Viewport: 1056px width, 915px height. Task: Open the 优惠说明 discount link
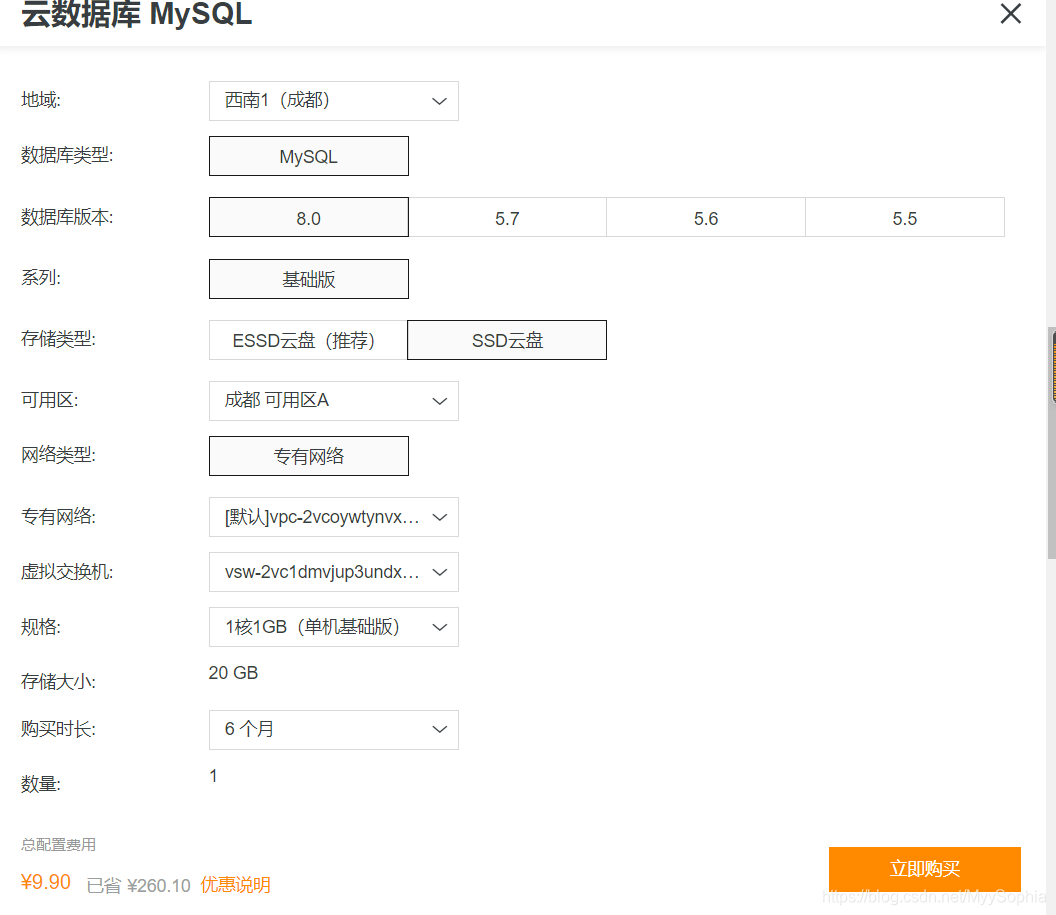click(236, 885)
